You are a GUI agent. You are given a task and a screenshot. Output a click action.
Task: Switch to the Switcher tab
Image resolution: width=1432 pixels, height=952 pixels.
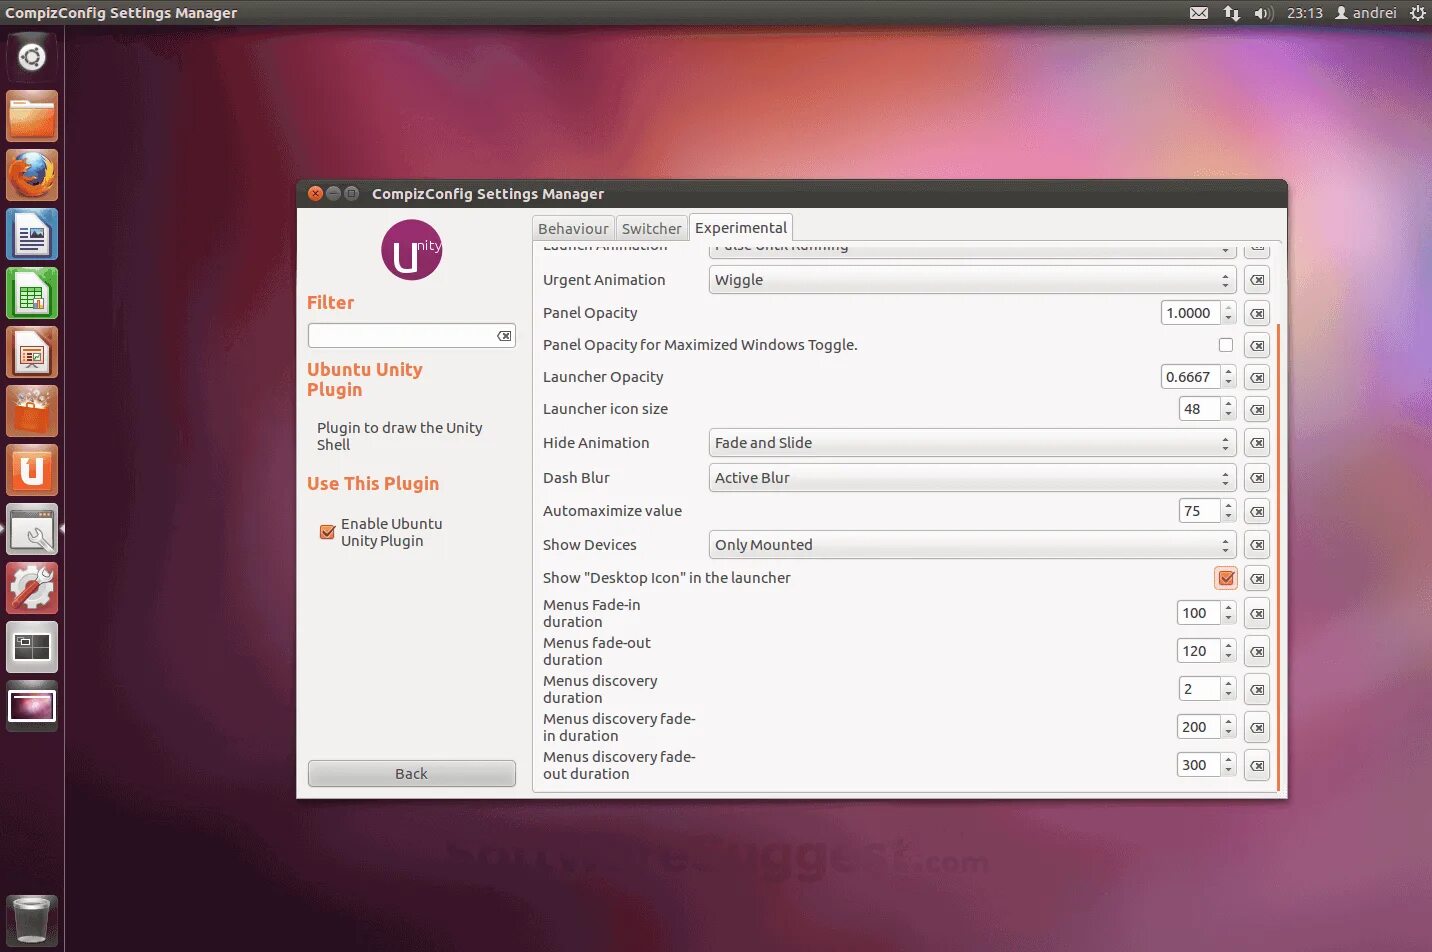coord(651,229)
